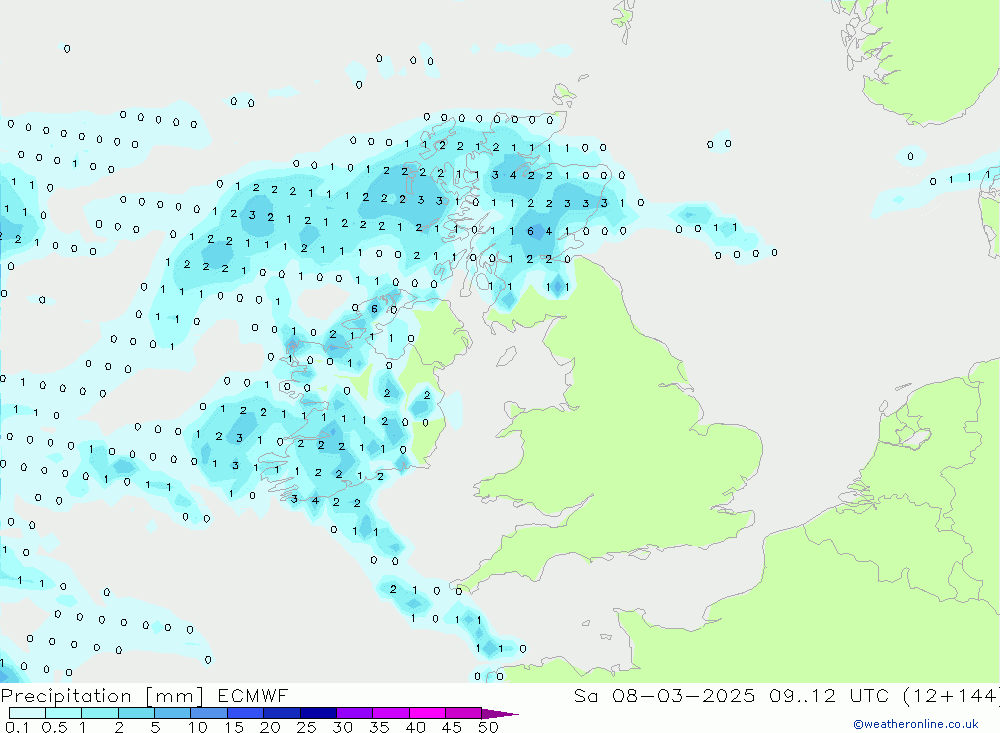Viewport: 1000px width, 733px height.
Task: Click the legend label '35'
Action: click(379, 727)
